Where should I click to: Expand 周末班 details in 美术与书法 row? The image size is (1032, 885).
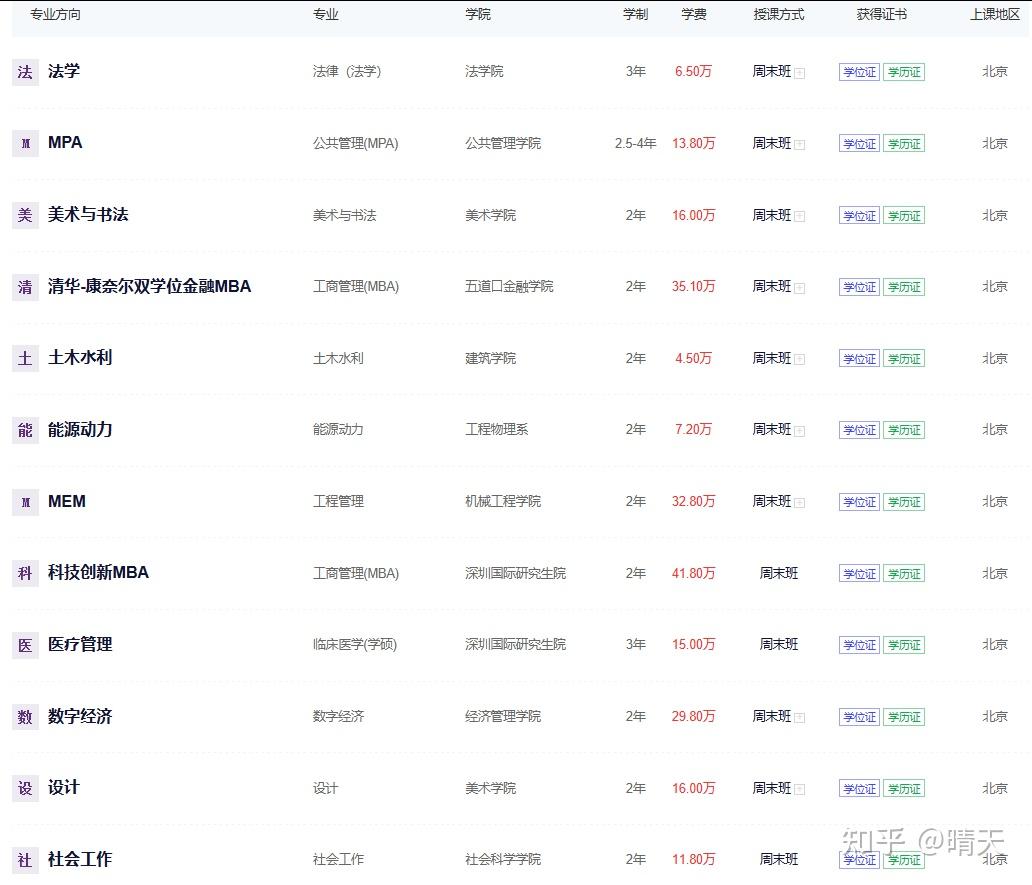pyautogui.click(x=800, y=216)
